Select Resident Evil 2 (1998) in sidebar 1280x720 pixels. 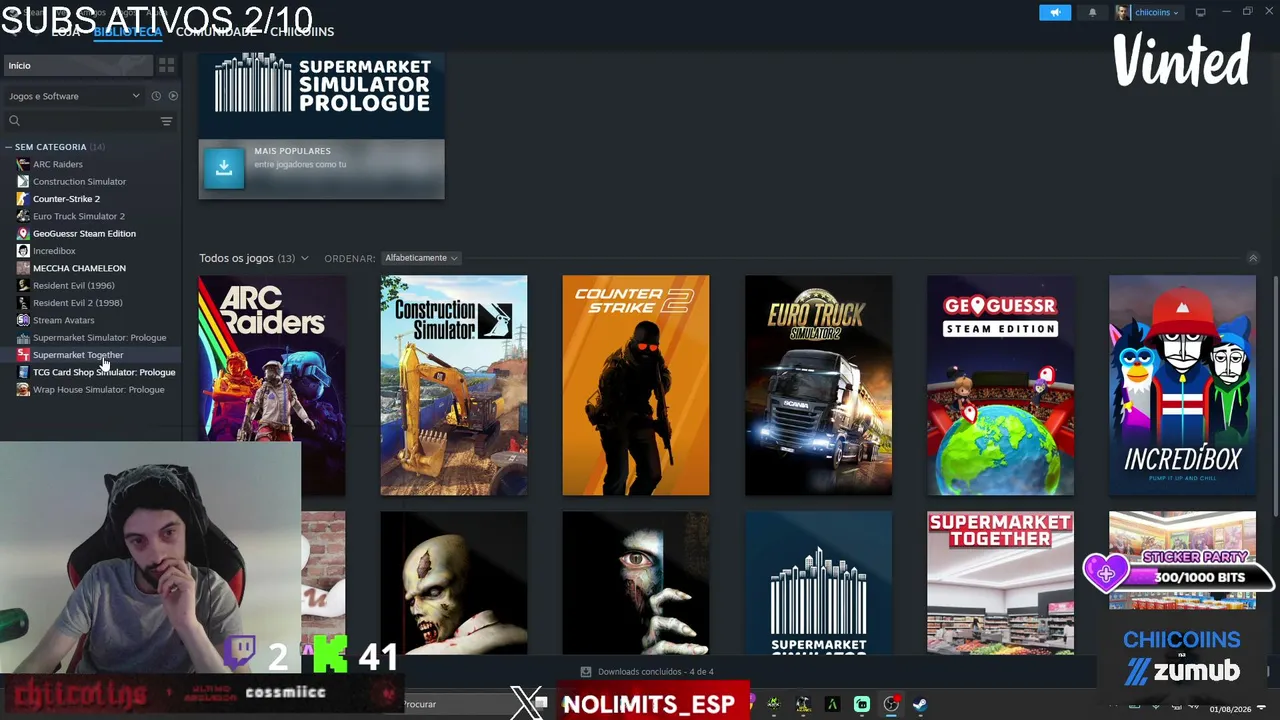[78, 303]
